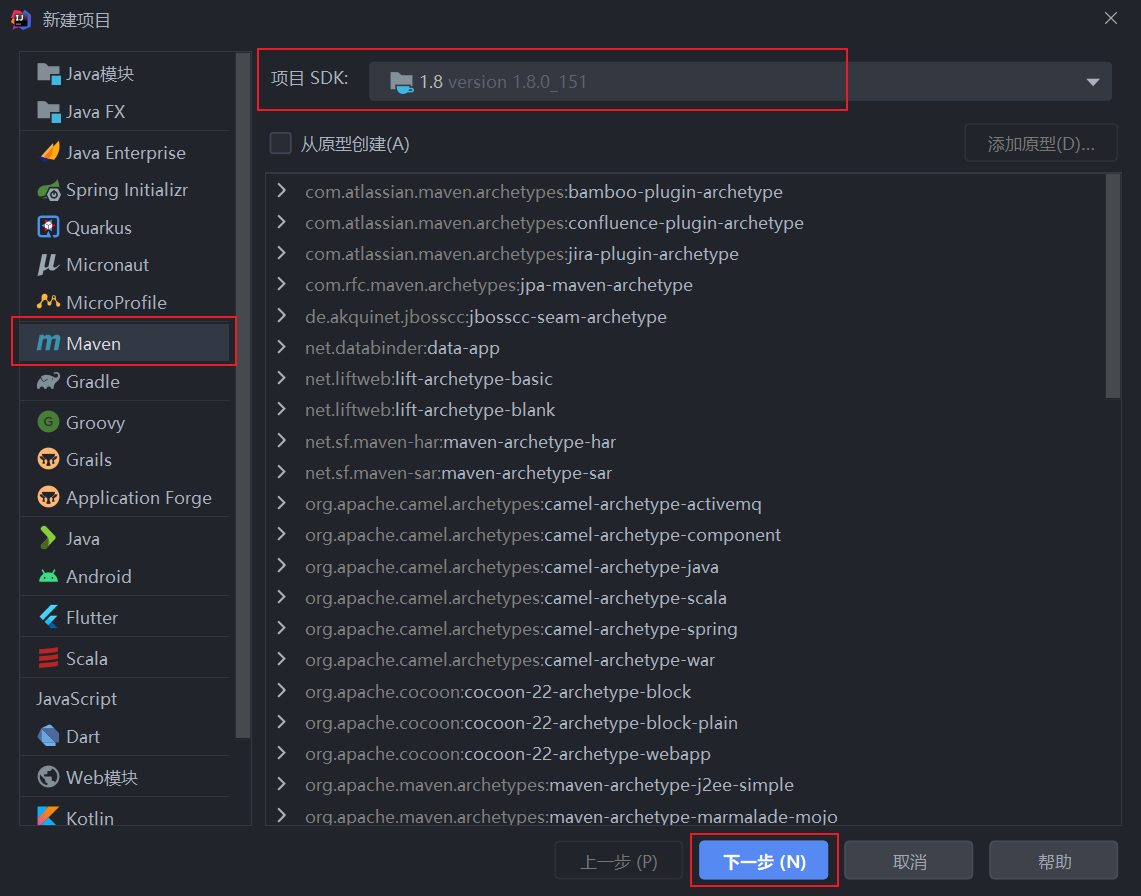Expand the bamboo-plugin-archetype entry

pos(282,191)
